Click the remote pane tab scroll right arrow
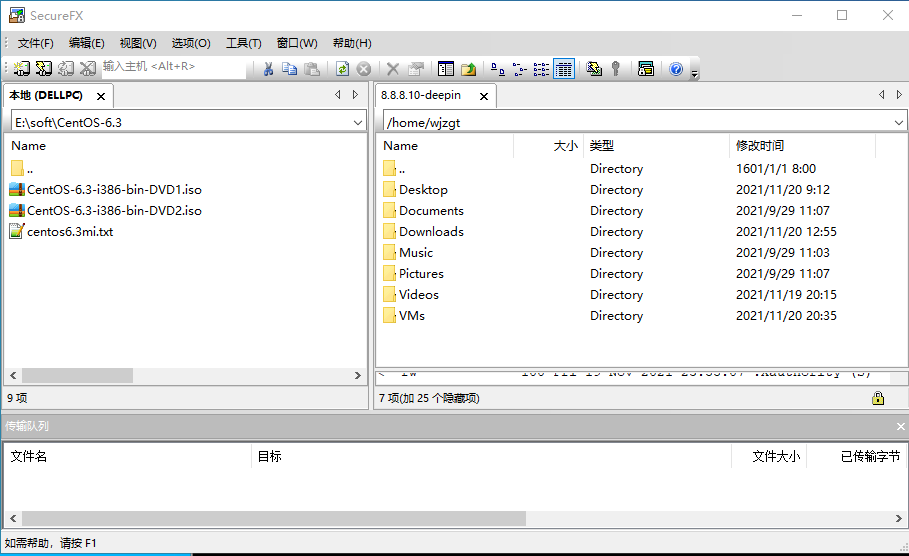This screenshot has width=909, height=556. coord(899,95)
